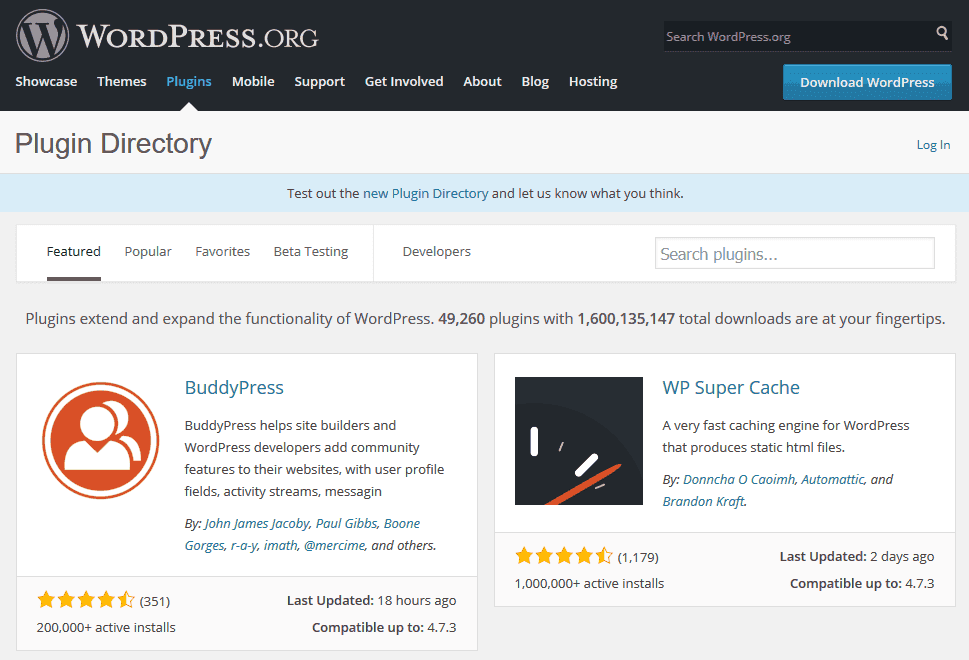Select the Plugins menu item
The width and height of the screenshot is (969, 660).
[x=189, y=82]
